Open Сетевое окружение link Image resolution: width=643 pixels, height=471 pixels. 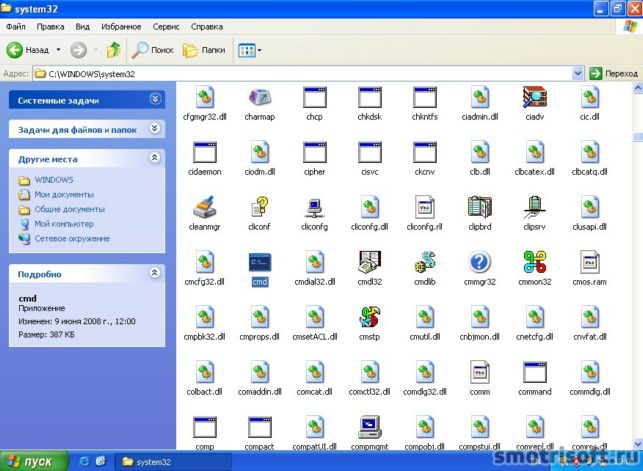(72, 239)
